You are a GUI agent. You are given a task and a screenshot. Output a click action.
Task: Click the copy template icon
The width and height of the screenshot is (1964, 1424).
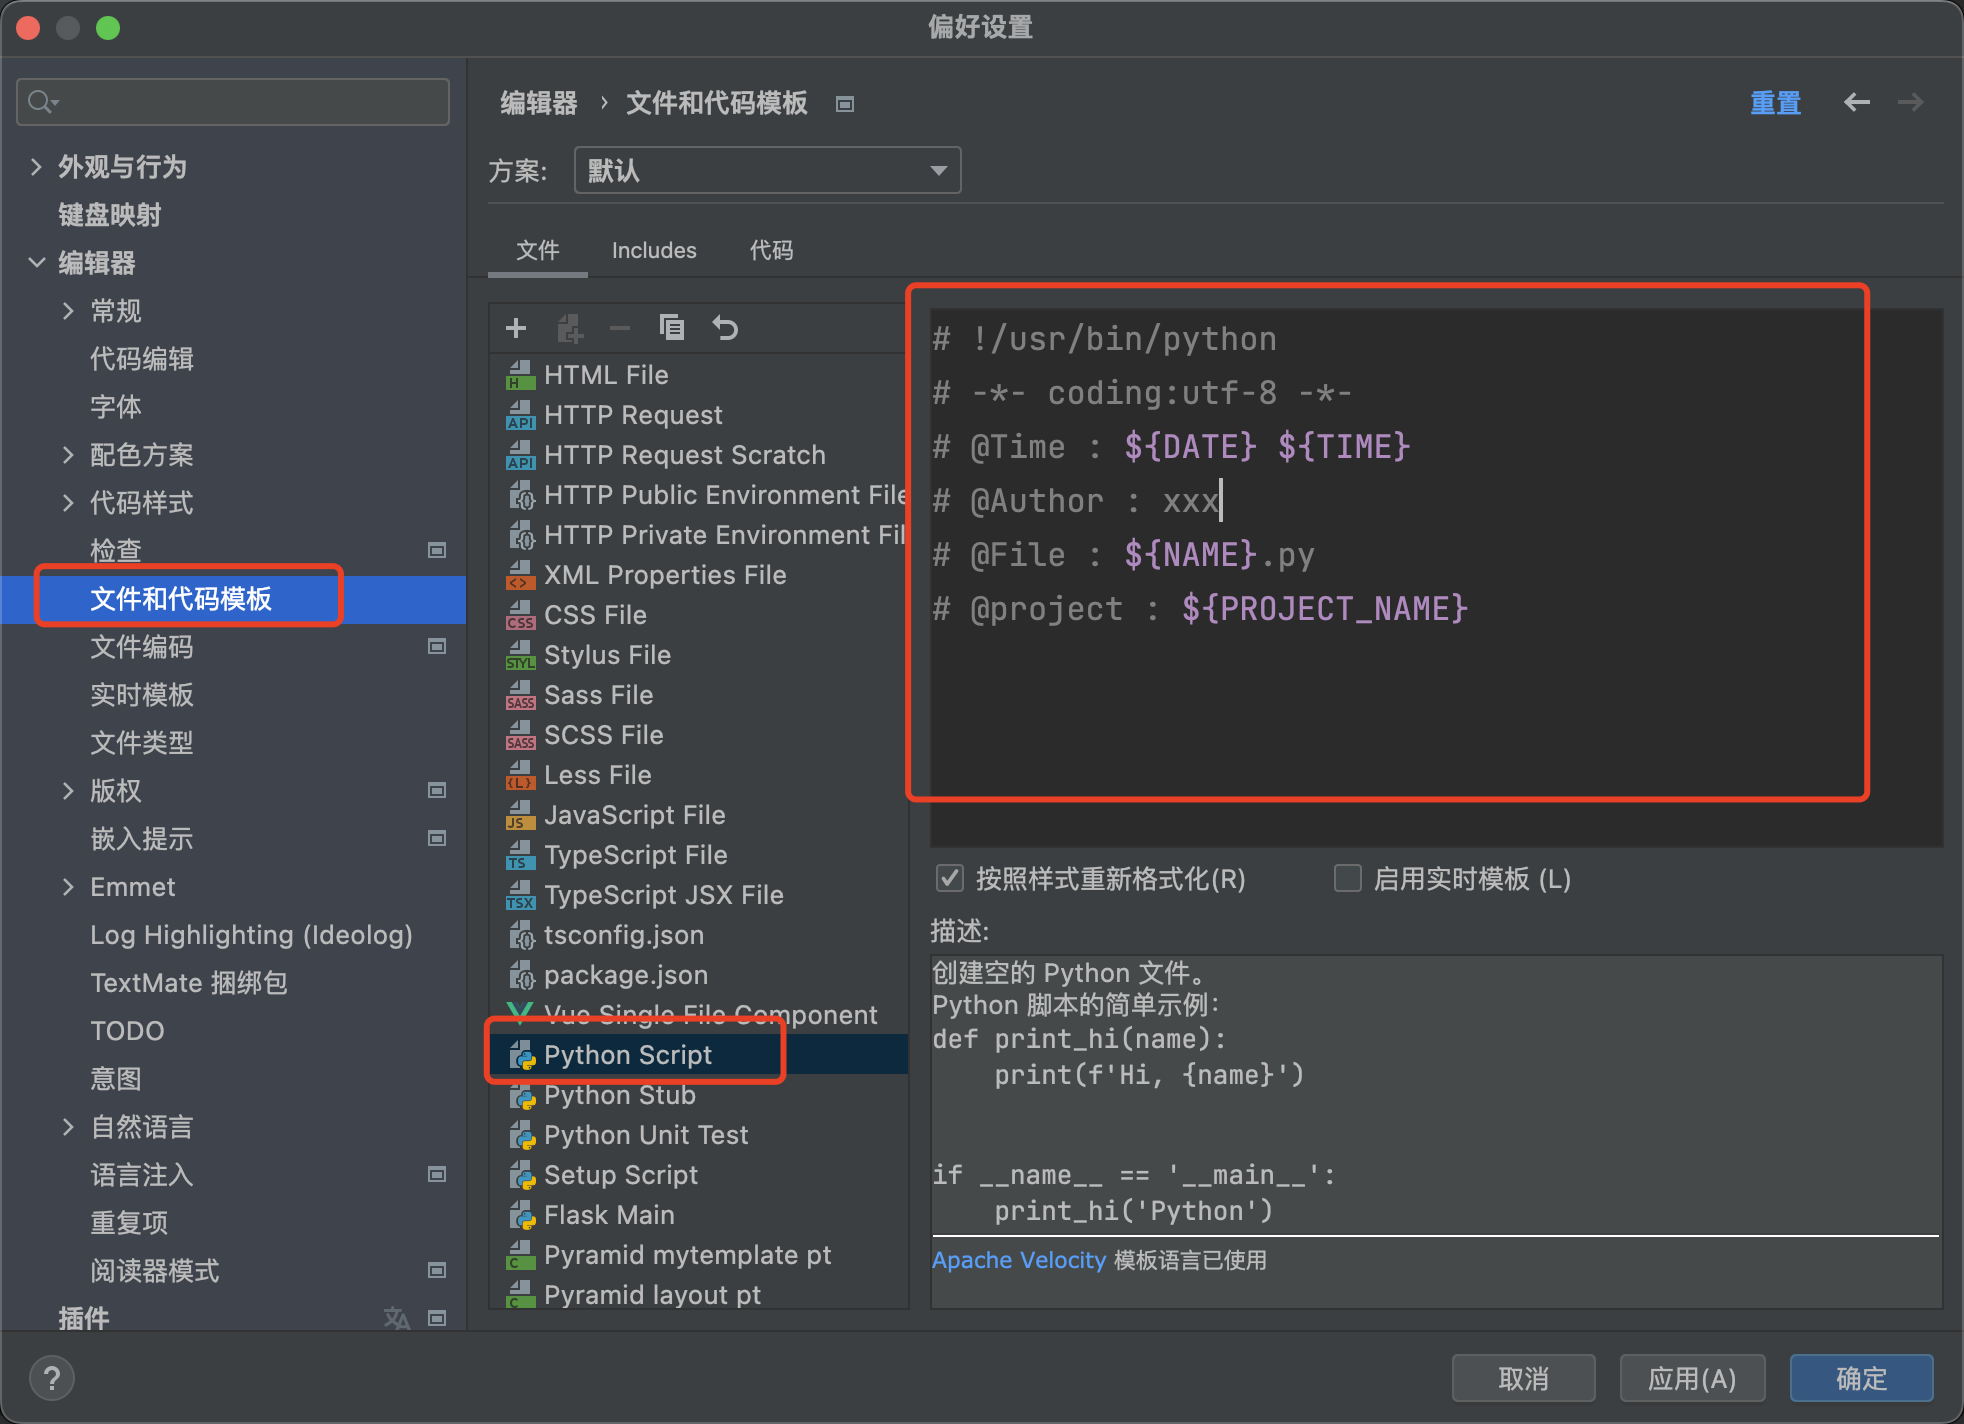click(x=672, y=328)
